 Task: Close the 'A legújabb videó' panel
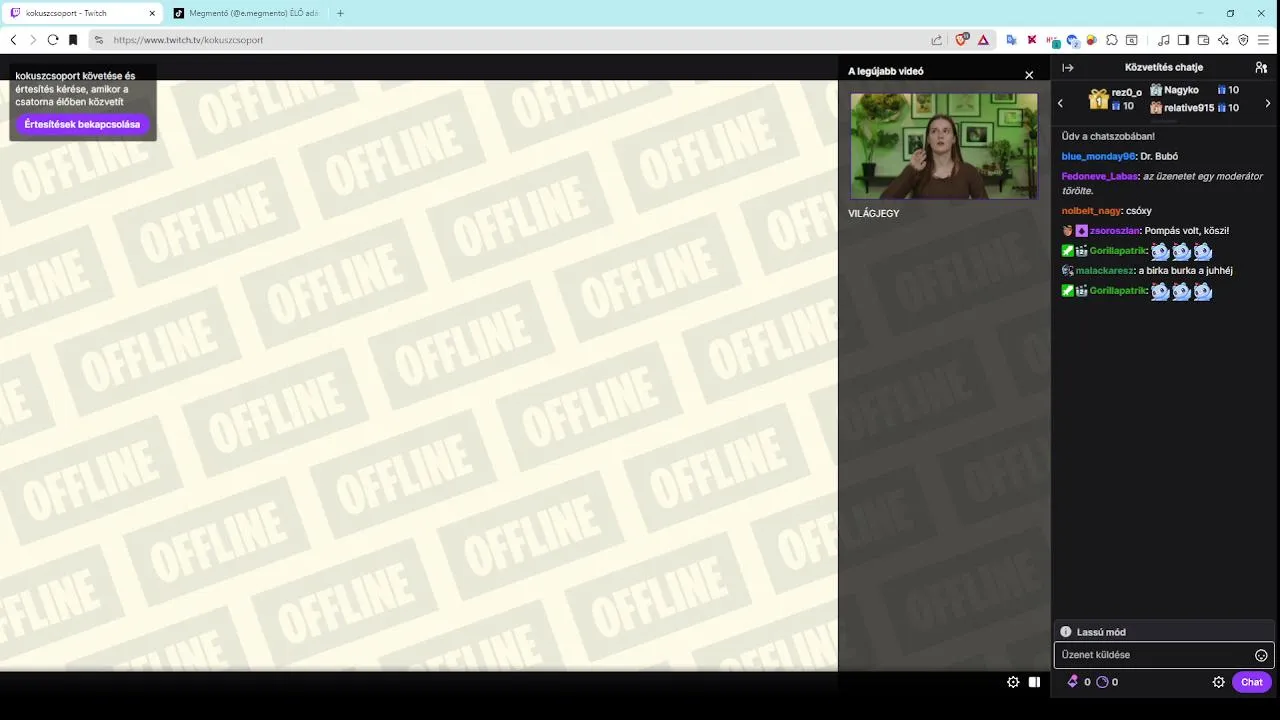[1029, 75]
